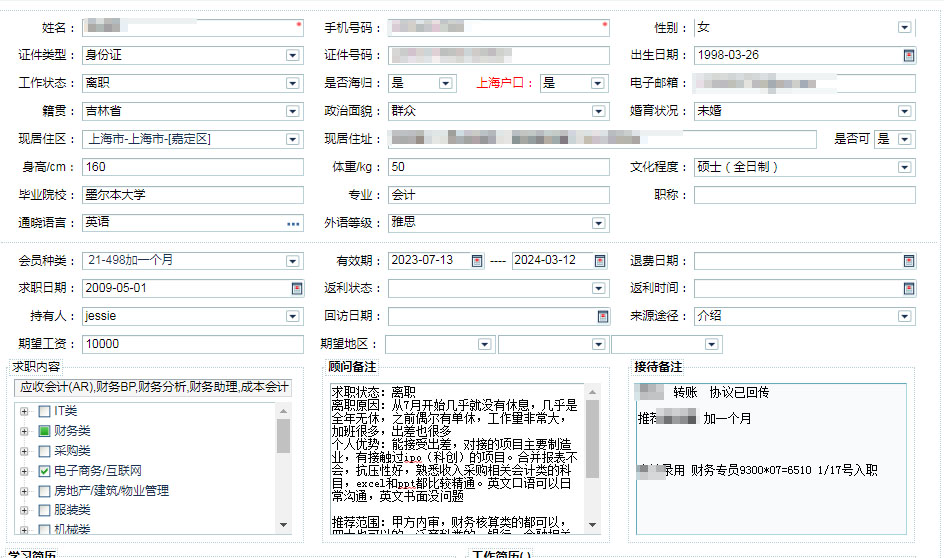
Task: Click the 期望工资 field with 10000
Action: (193, 344)
